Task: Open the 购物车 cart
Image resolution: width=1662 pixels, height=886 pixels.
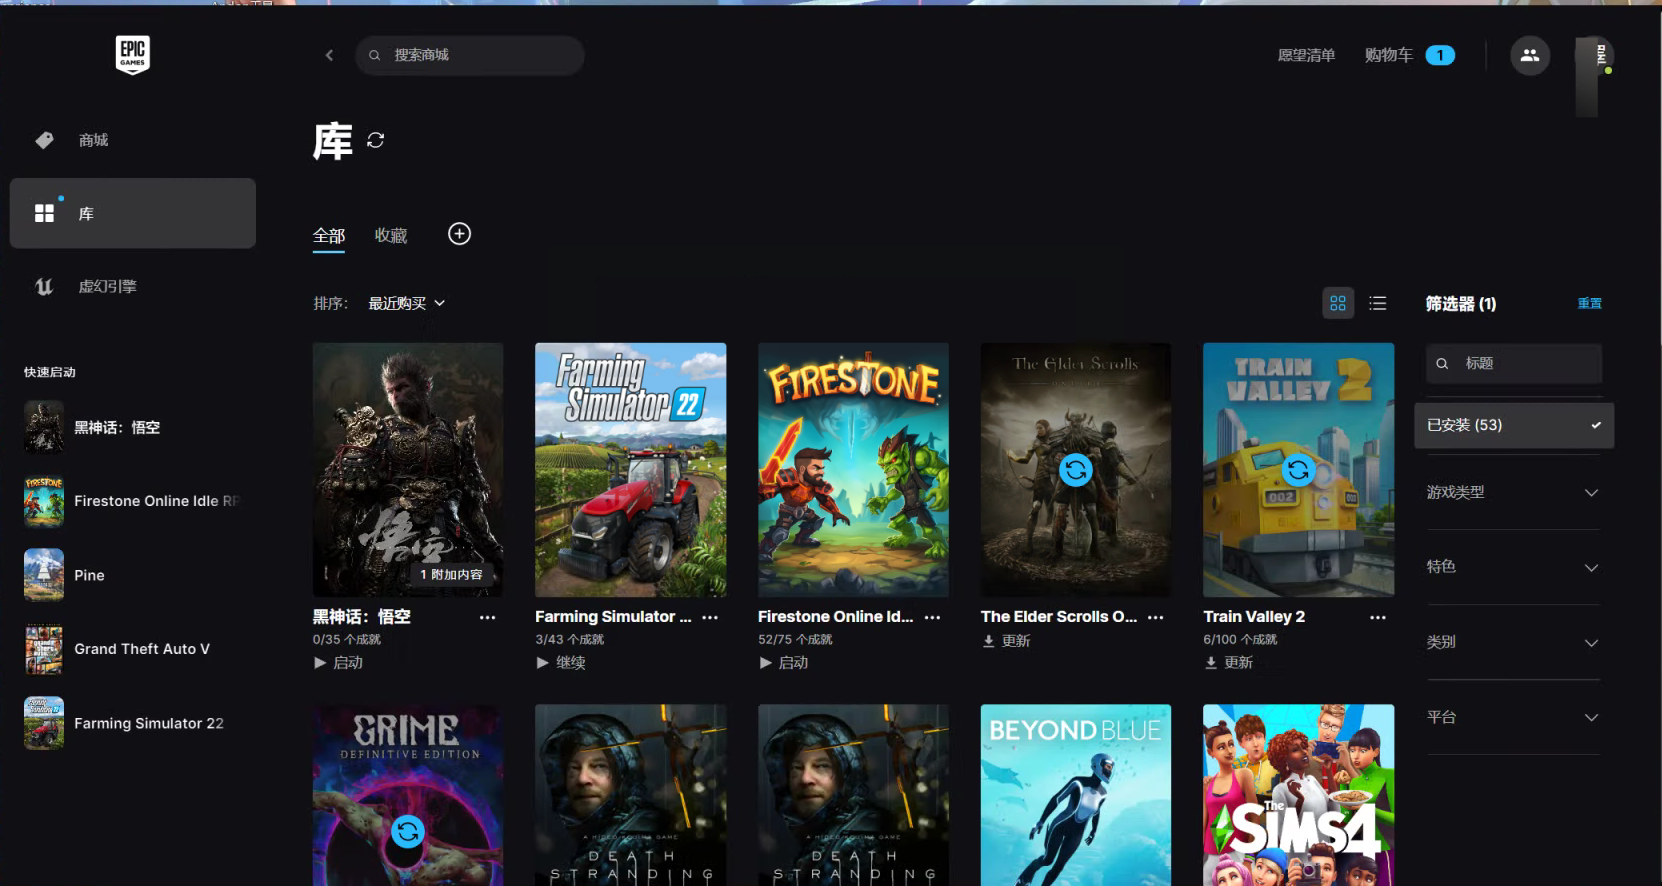Action: click(1409, 55)
